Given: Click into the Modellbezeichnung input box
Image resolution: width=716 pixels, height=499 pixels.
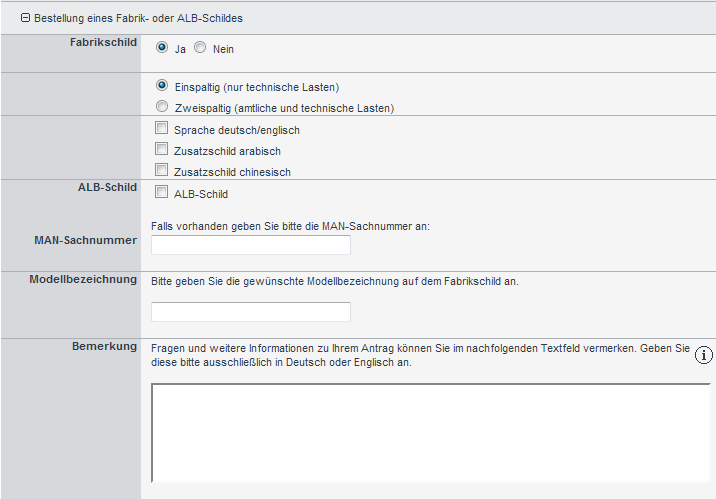Looking at the screenshot, I should (251, 312).
